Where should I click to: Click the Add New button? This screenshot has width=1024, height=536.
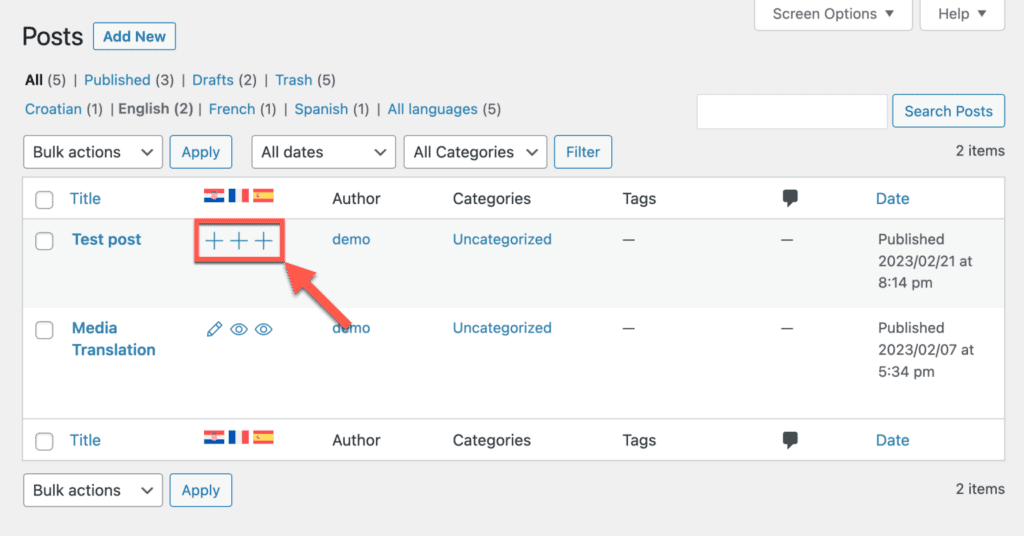coord(135,37)
